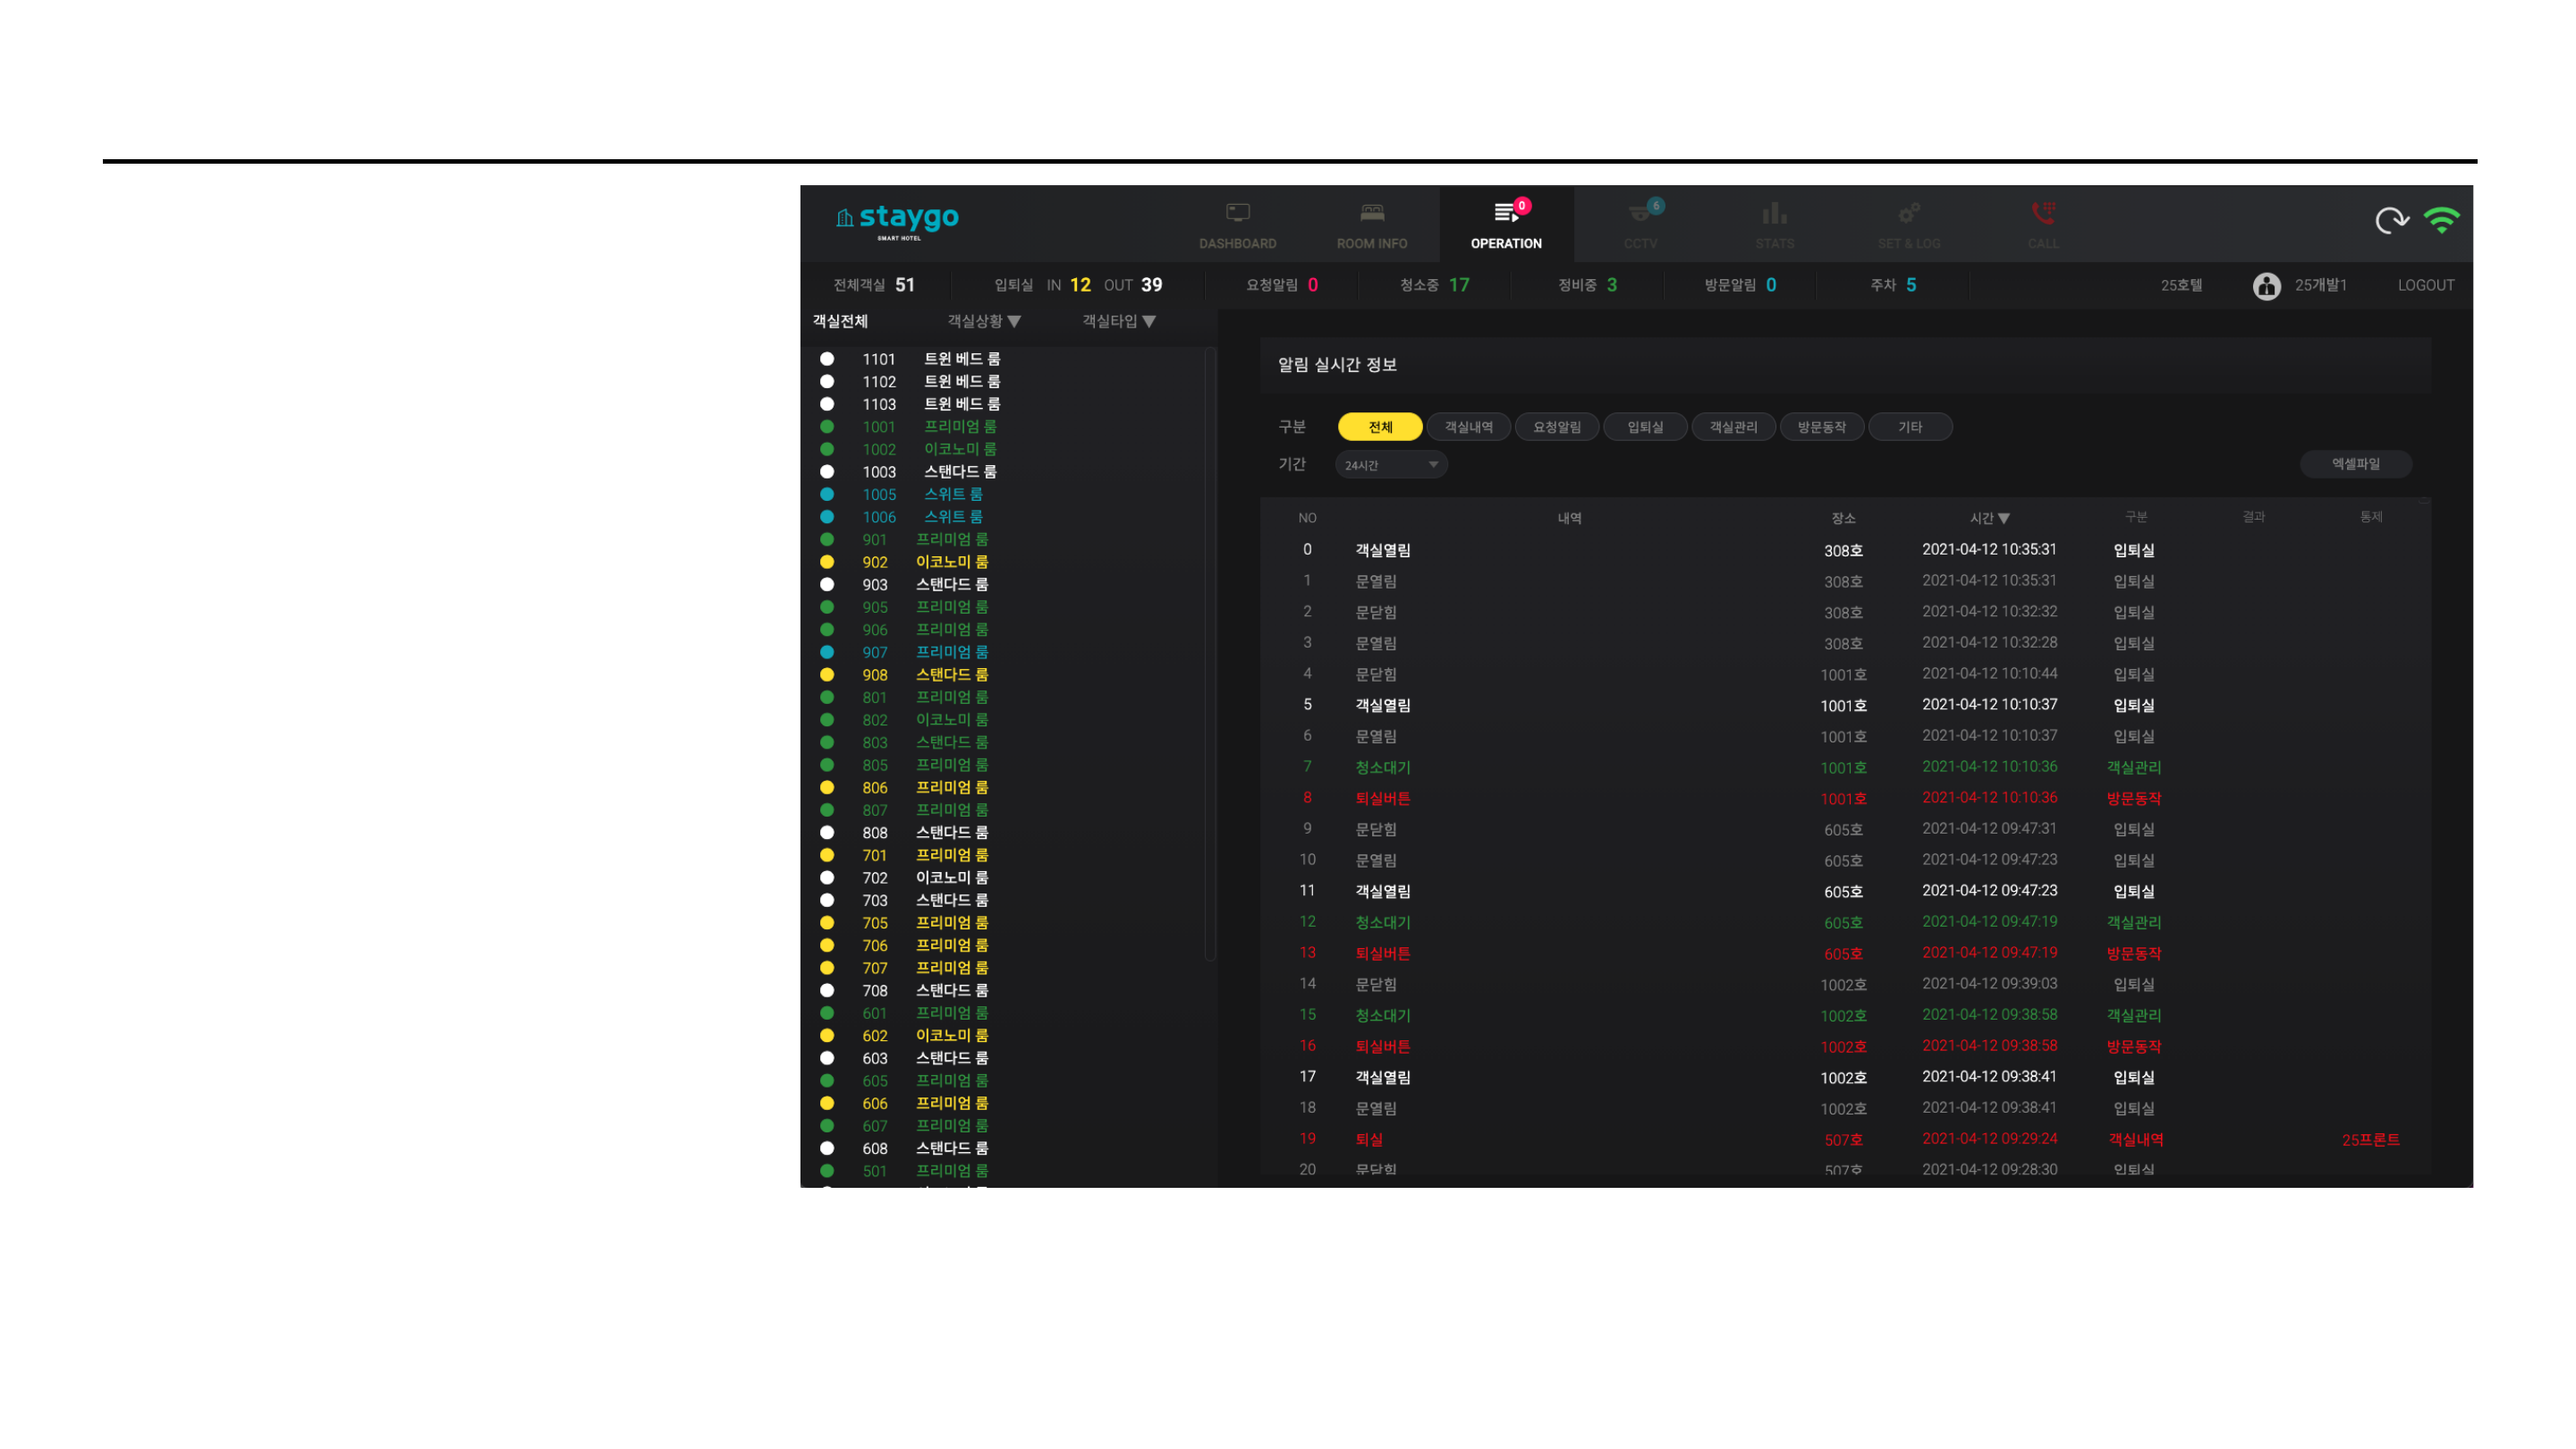Image resolution: width=2576 pixels, height=1449 pixels.
Task: Expand the 객실상황 dropdown
Action: [984, 321]
